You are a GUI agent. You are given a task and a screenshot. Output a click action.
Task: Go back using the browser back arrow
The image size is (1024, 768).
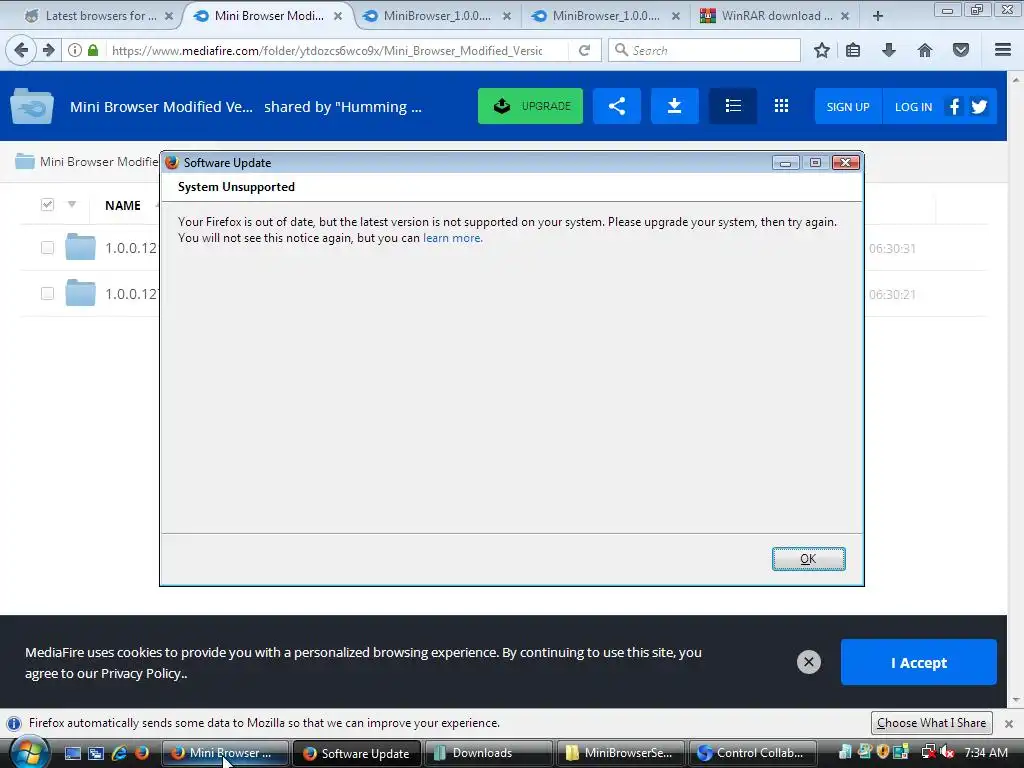click(x=21, y=50)
